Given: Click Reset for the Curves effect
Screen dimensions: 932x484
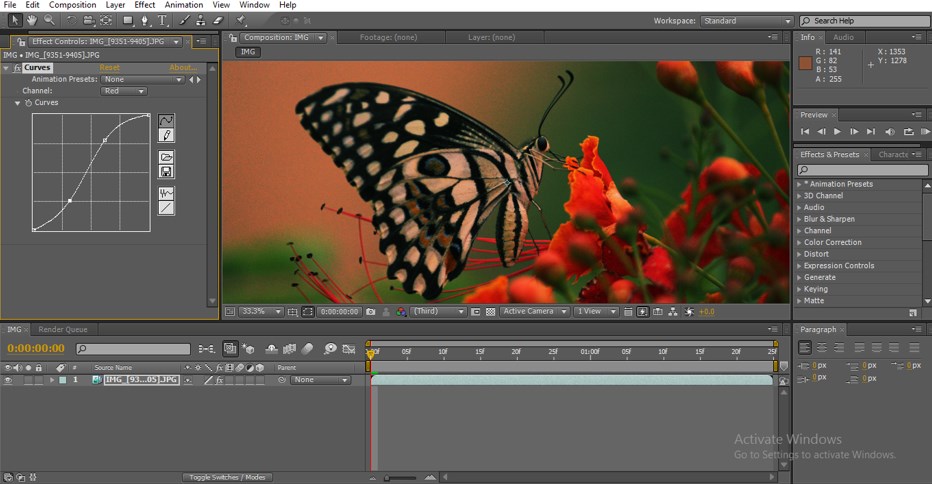Looking at the screenshot, I should coord(109,68).
